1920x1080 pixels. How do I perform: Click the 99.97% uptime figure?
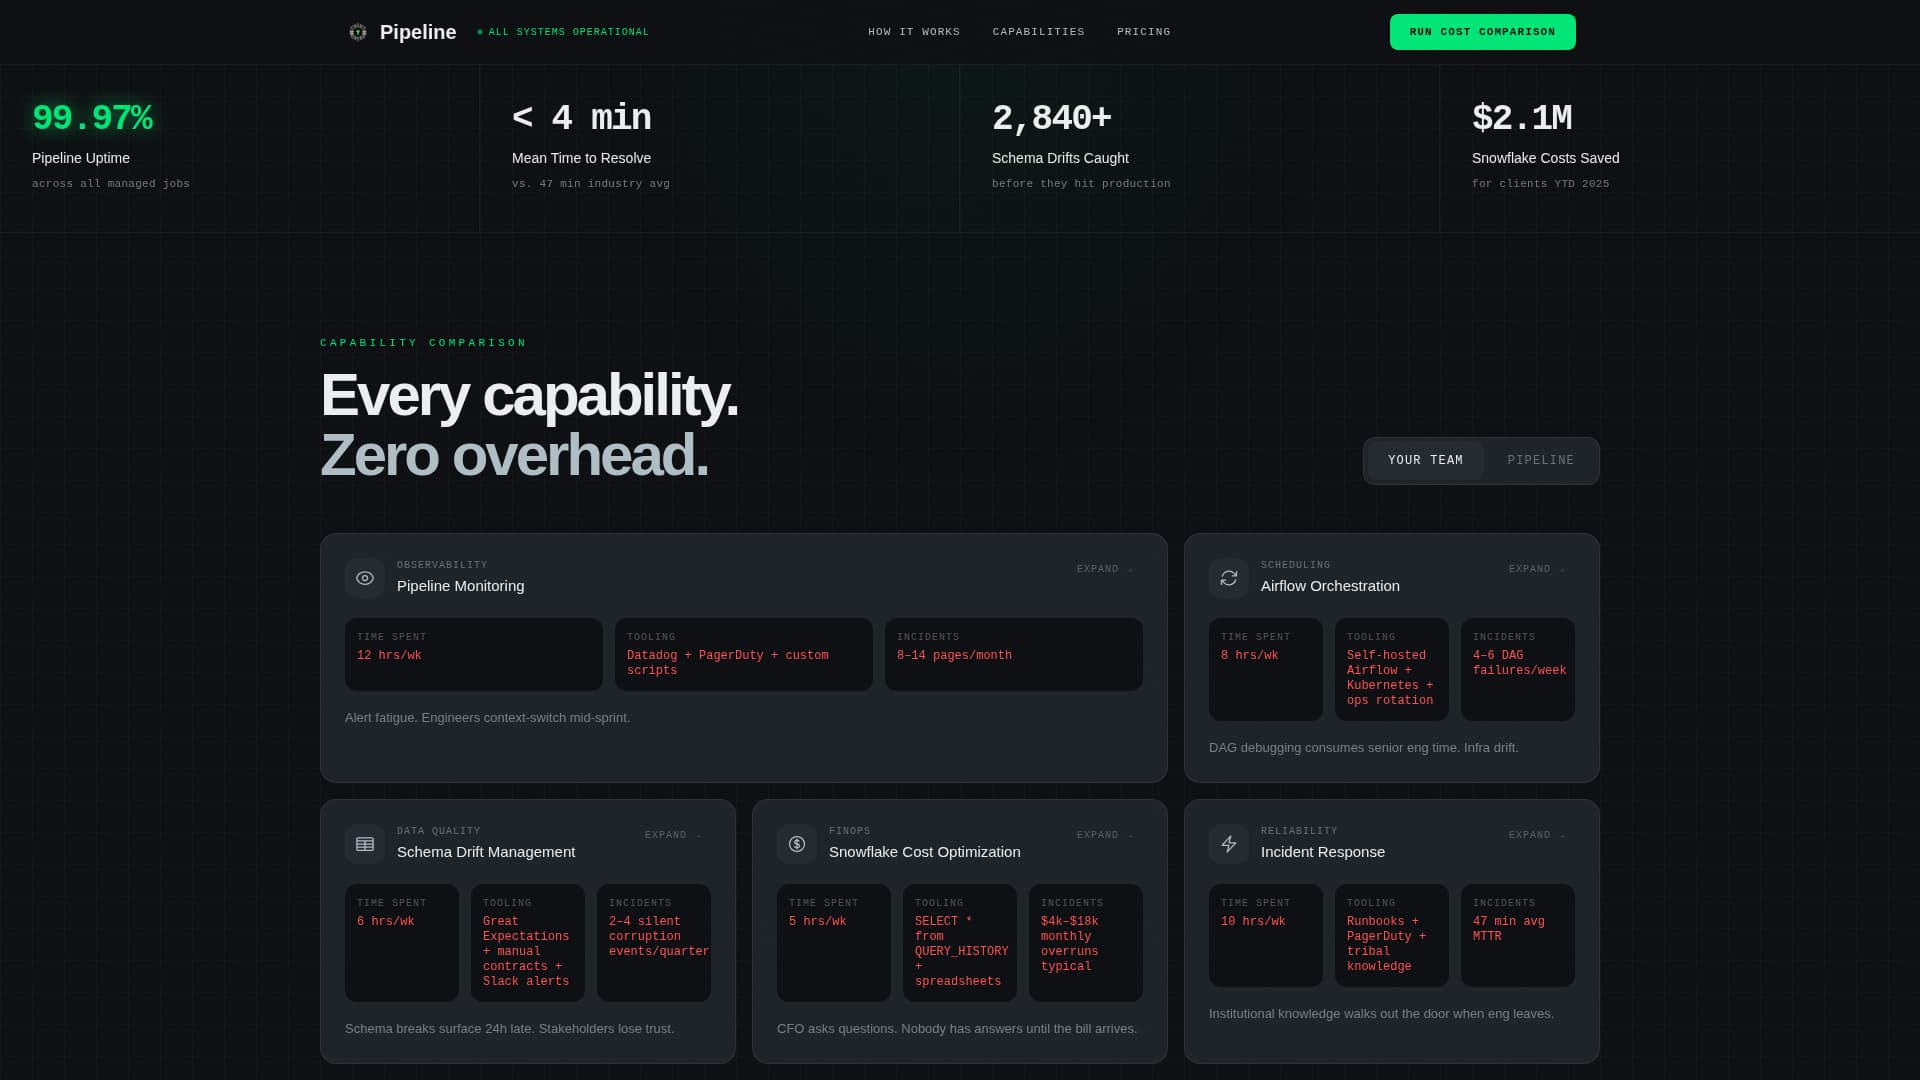coord(92,118)
